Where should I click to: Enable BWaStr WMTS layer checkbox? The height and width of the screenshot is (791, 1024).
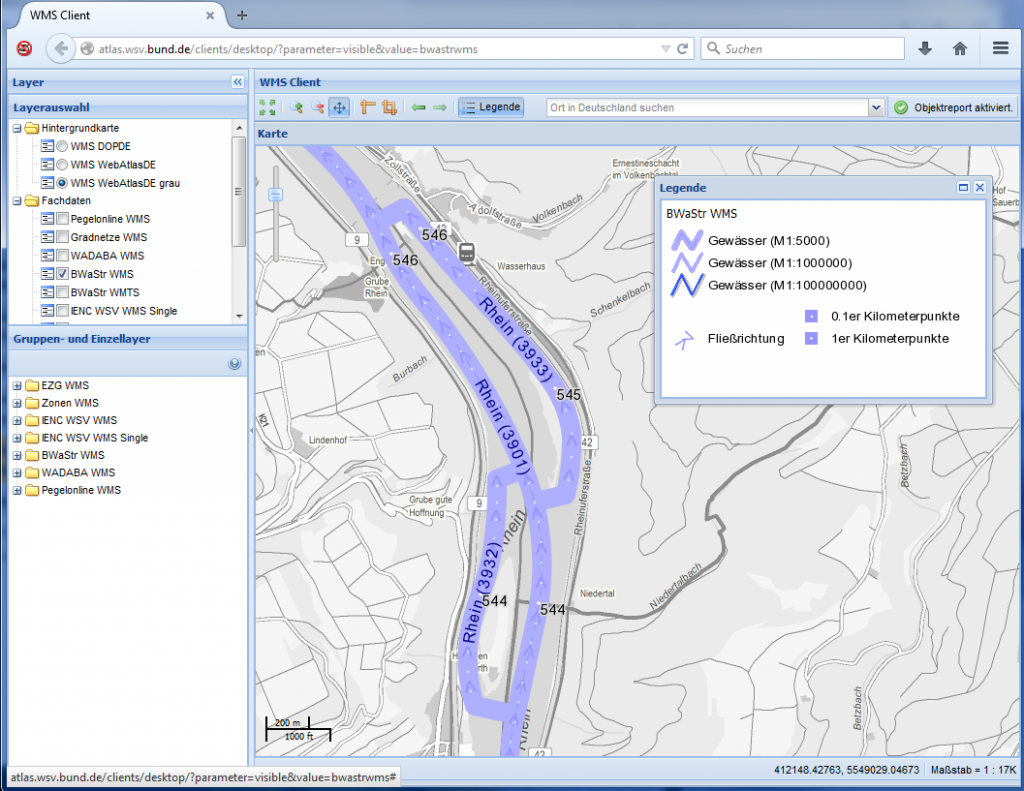point(63,292)
